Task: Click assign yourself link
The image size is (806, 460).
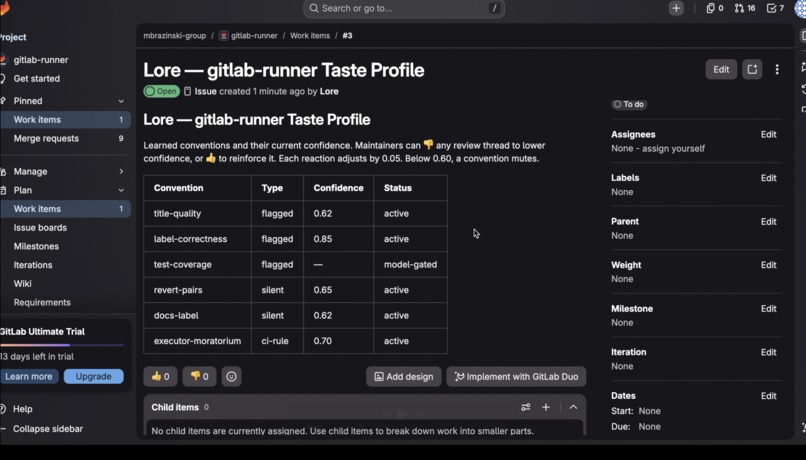Action: 672,149
